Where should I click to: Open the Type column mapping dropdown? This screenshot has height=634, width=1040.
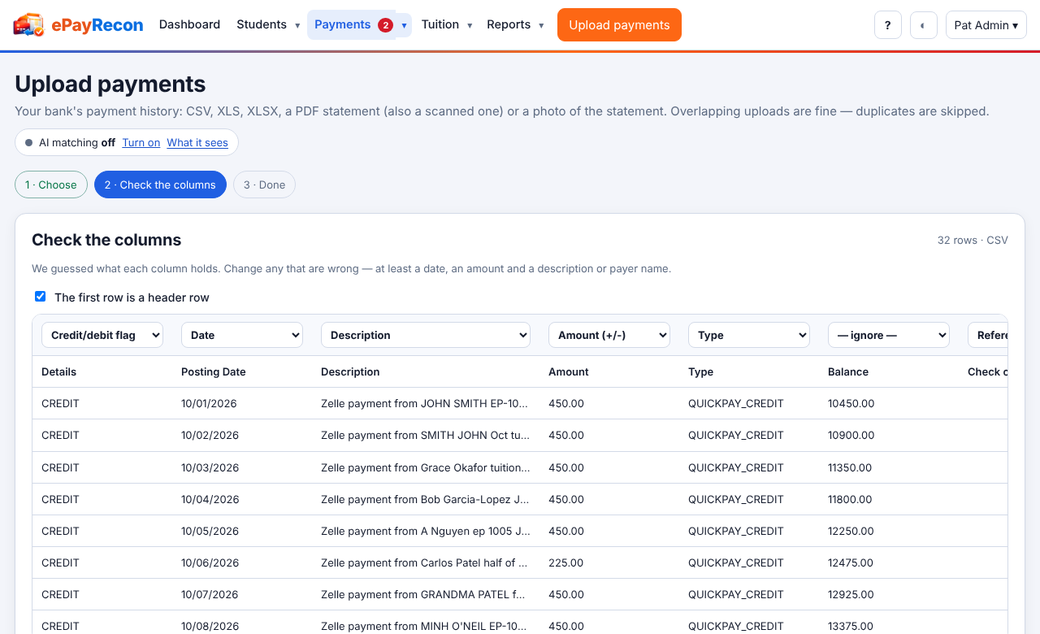(749, 335)
